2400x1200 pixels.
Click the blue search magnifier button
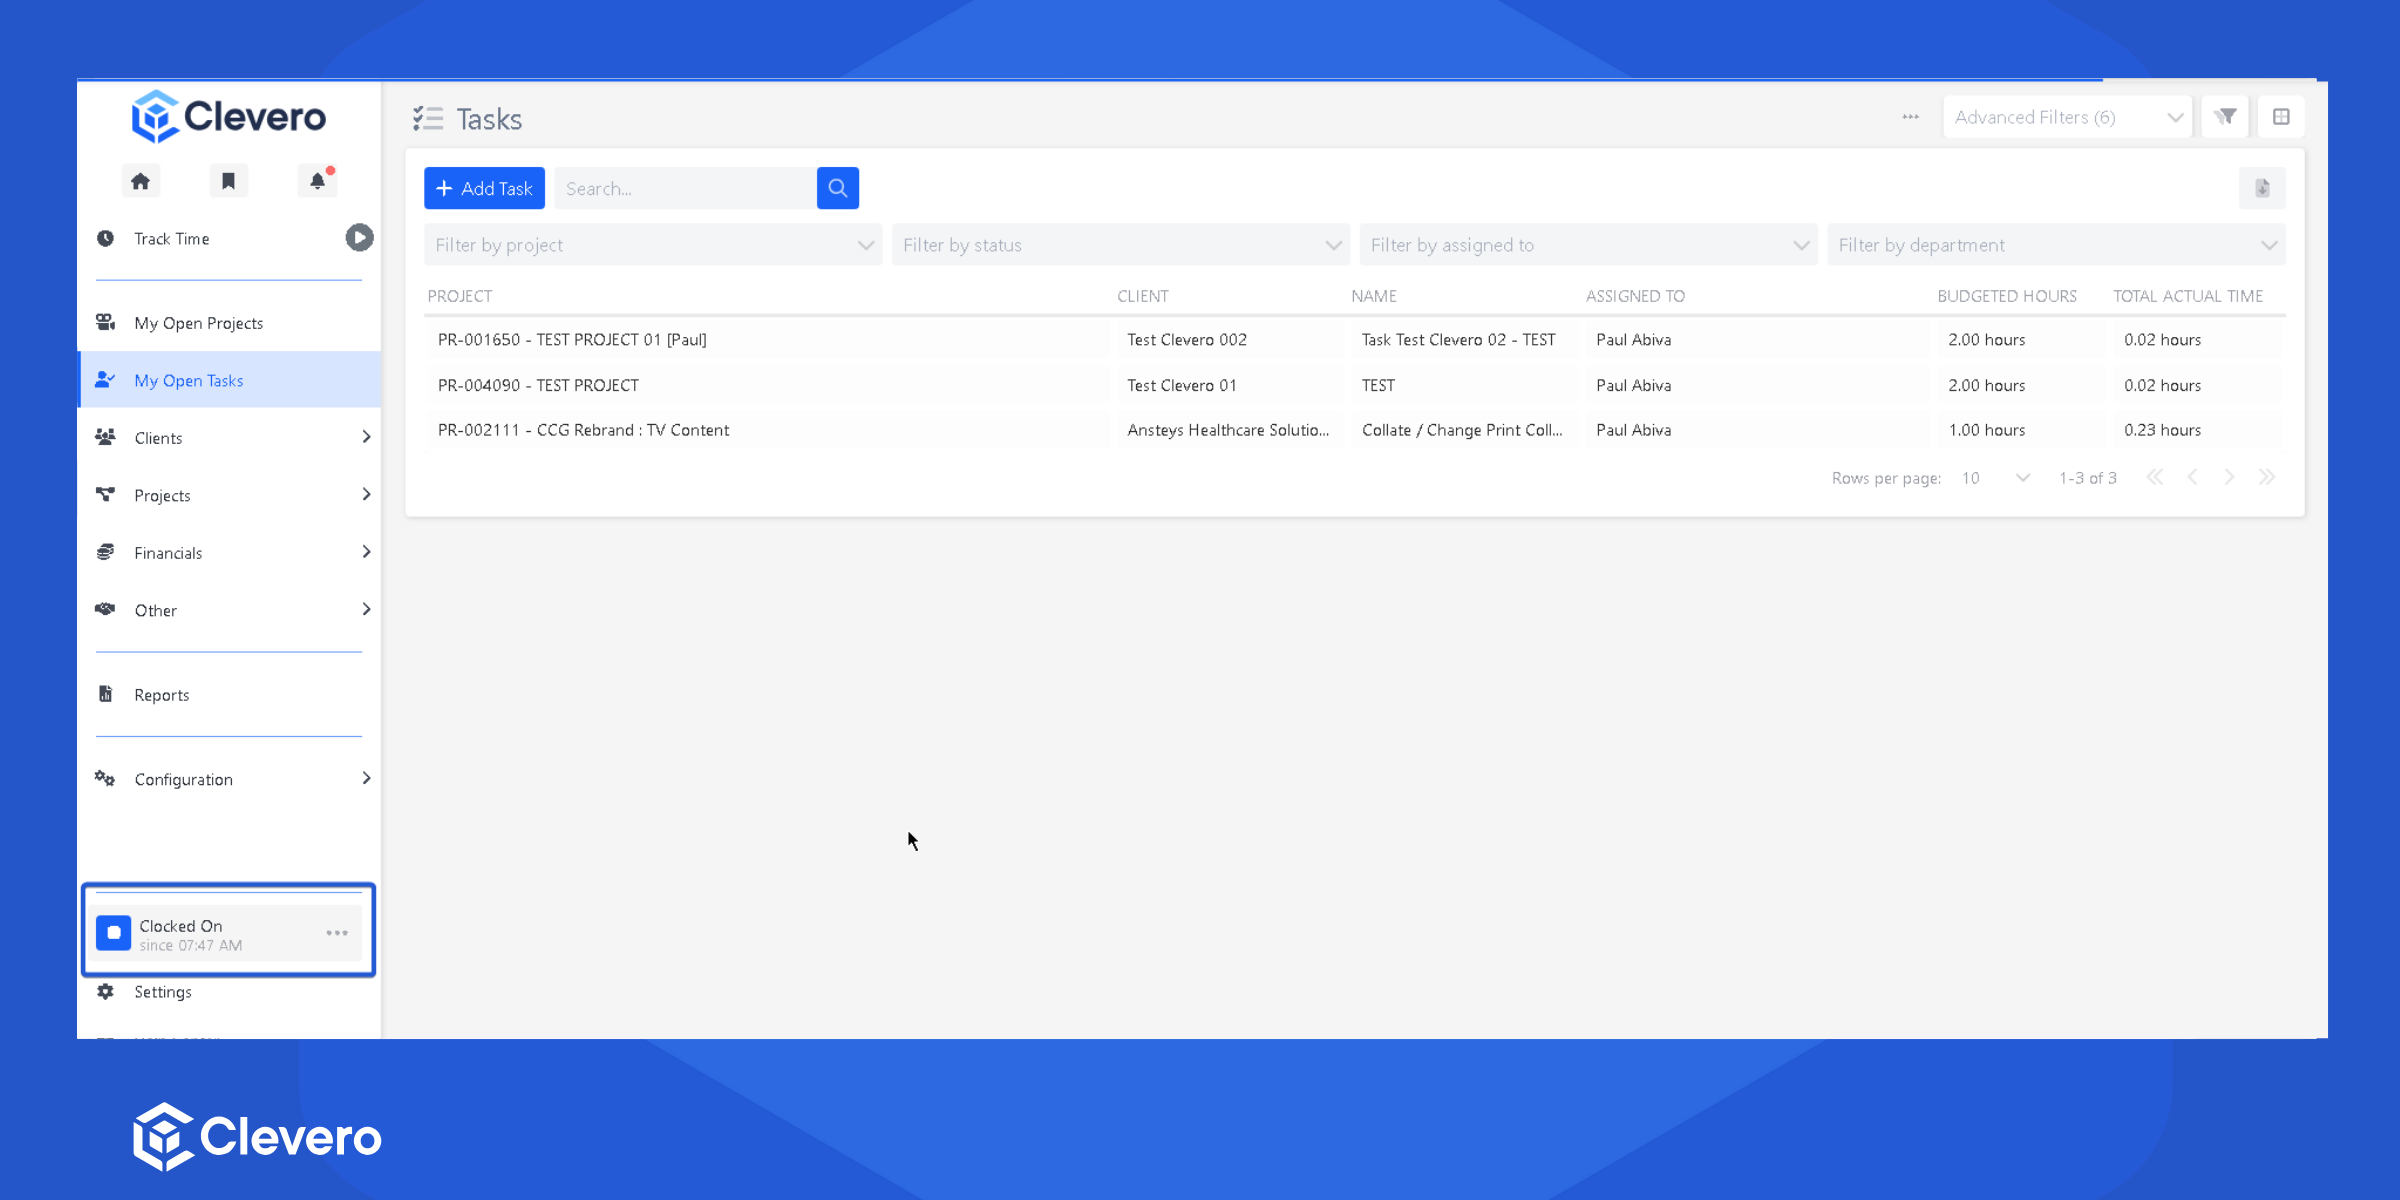click(x=837, y=188)
